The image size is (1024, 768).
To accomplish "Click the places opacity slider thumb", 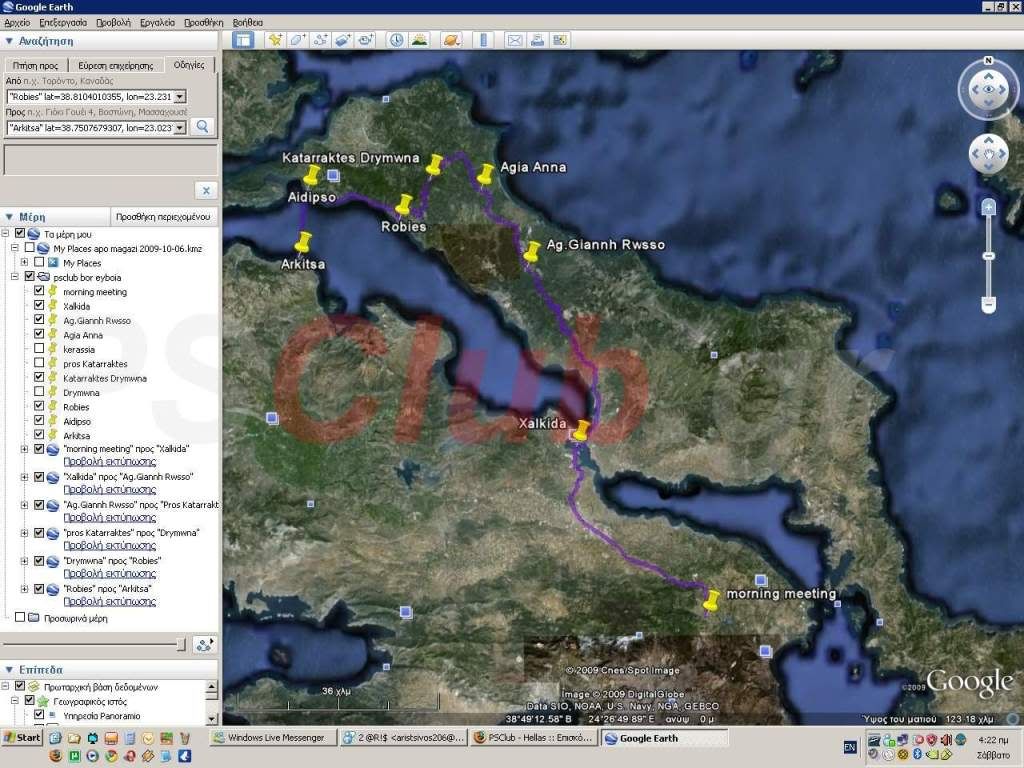I will [181, 645].
